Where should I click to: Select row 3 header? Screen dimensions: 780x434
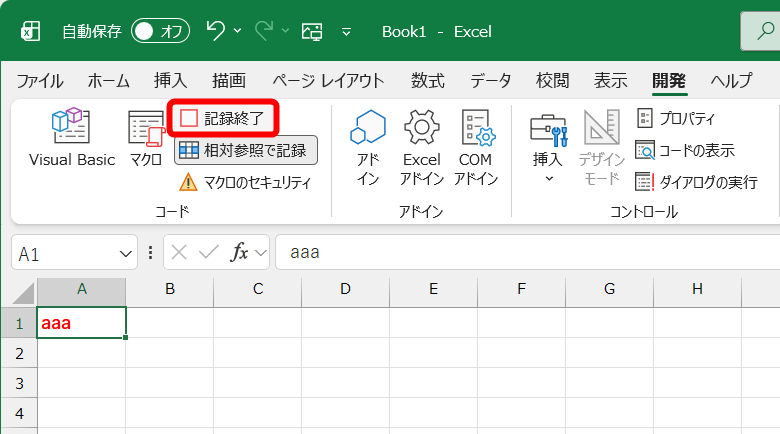pos(19,383)
